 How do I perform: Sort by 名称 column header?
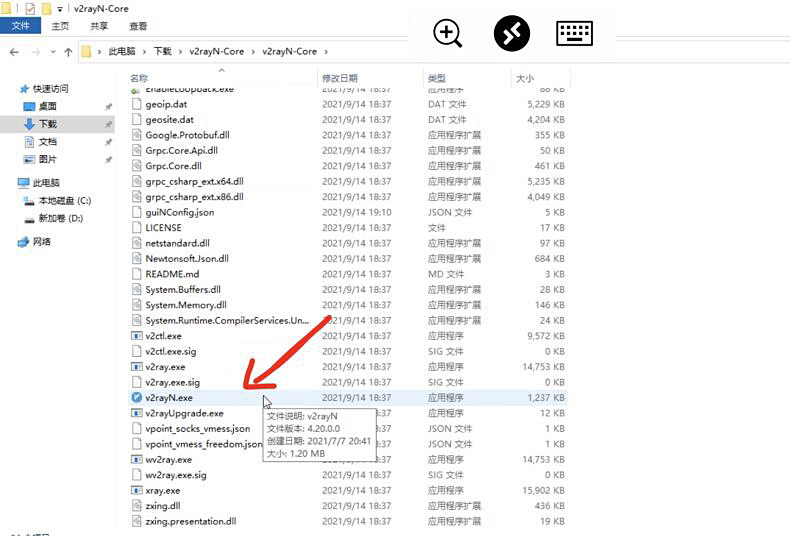139,78
